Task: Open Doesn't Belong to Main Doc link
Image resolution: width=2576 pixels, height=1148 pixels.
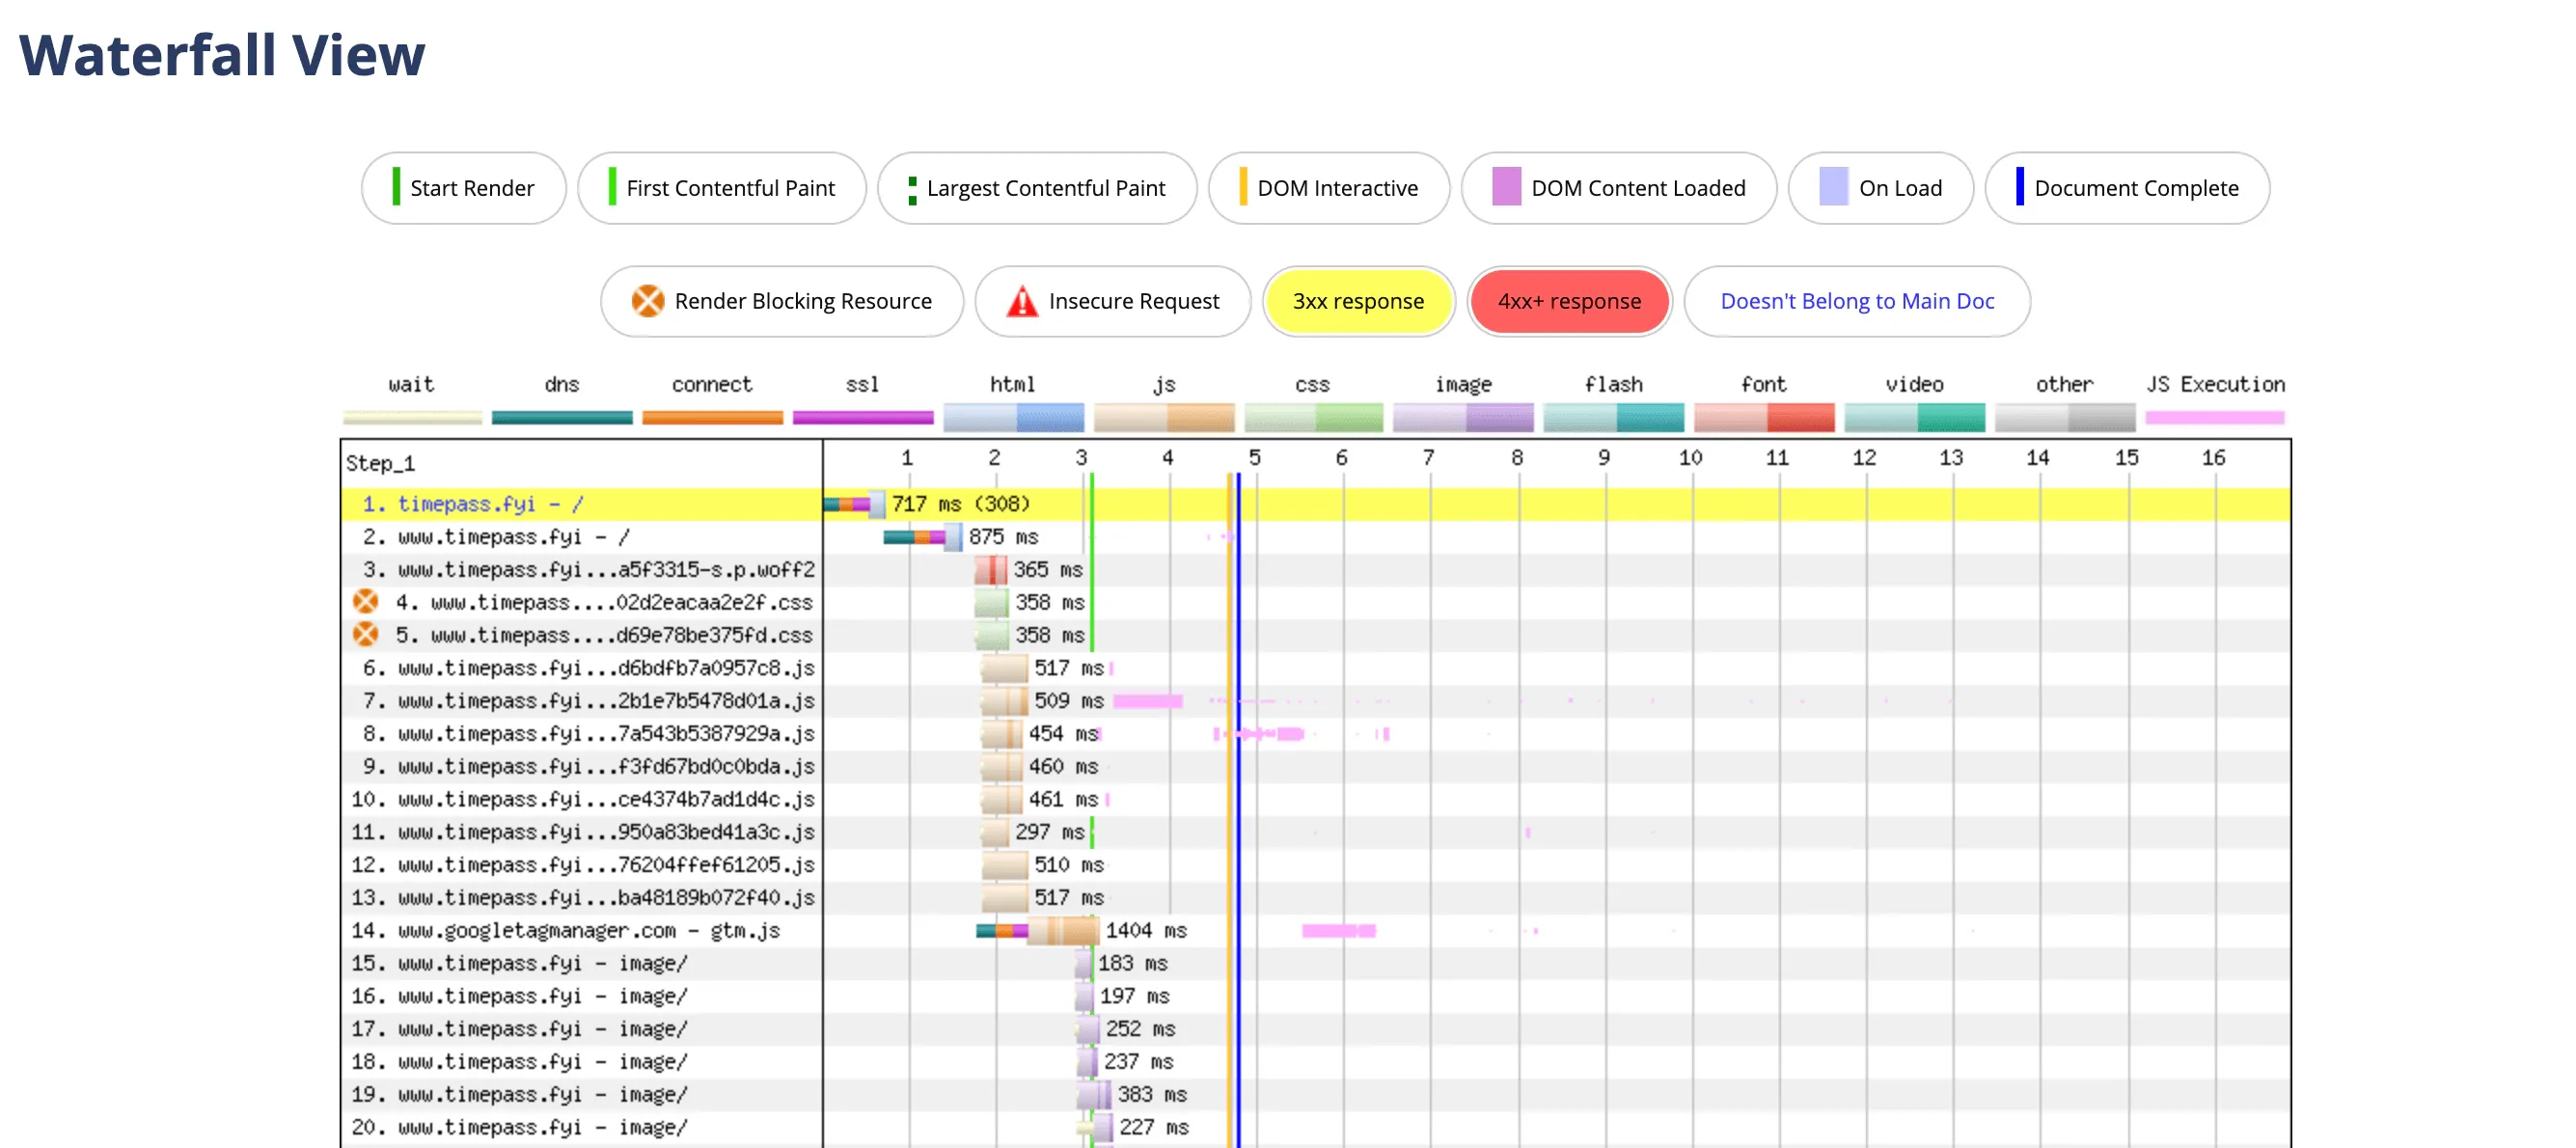Action: (x=1856, y=301)
